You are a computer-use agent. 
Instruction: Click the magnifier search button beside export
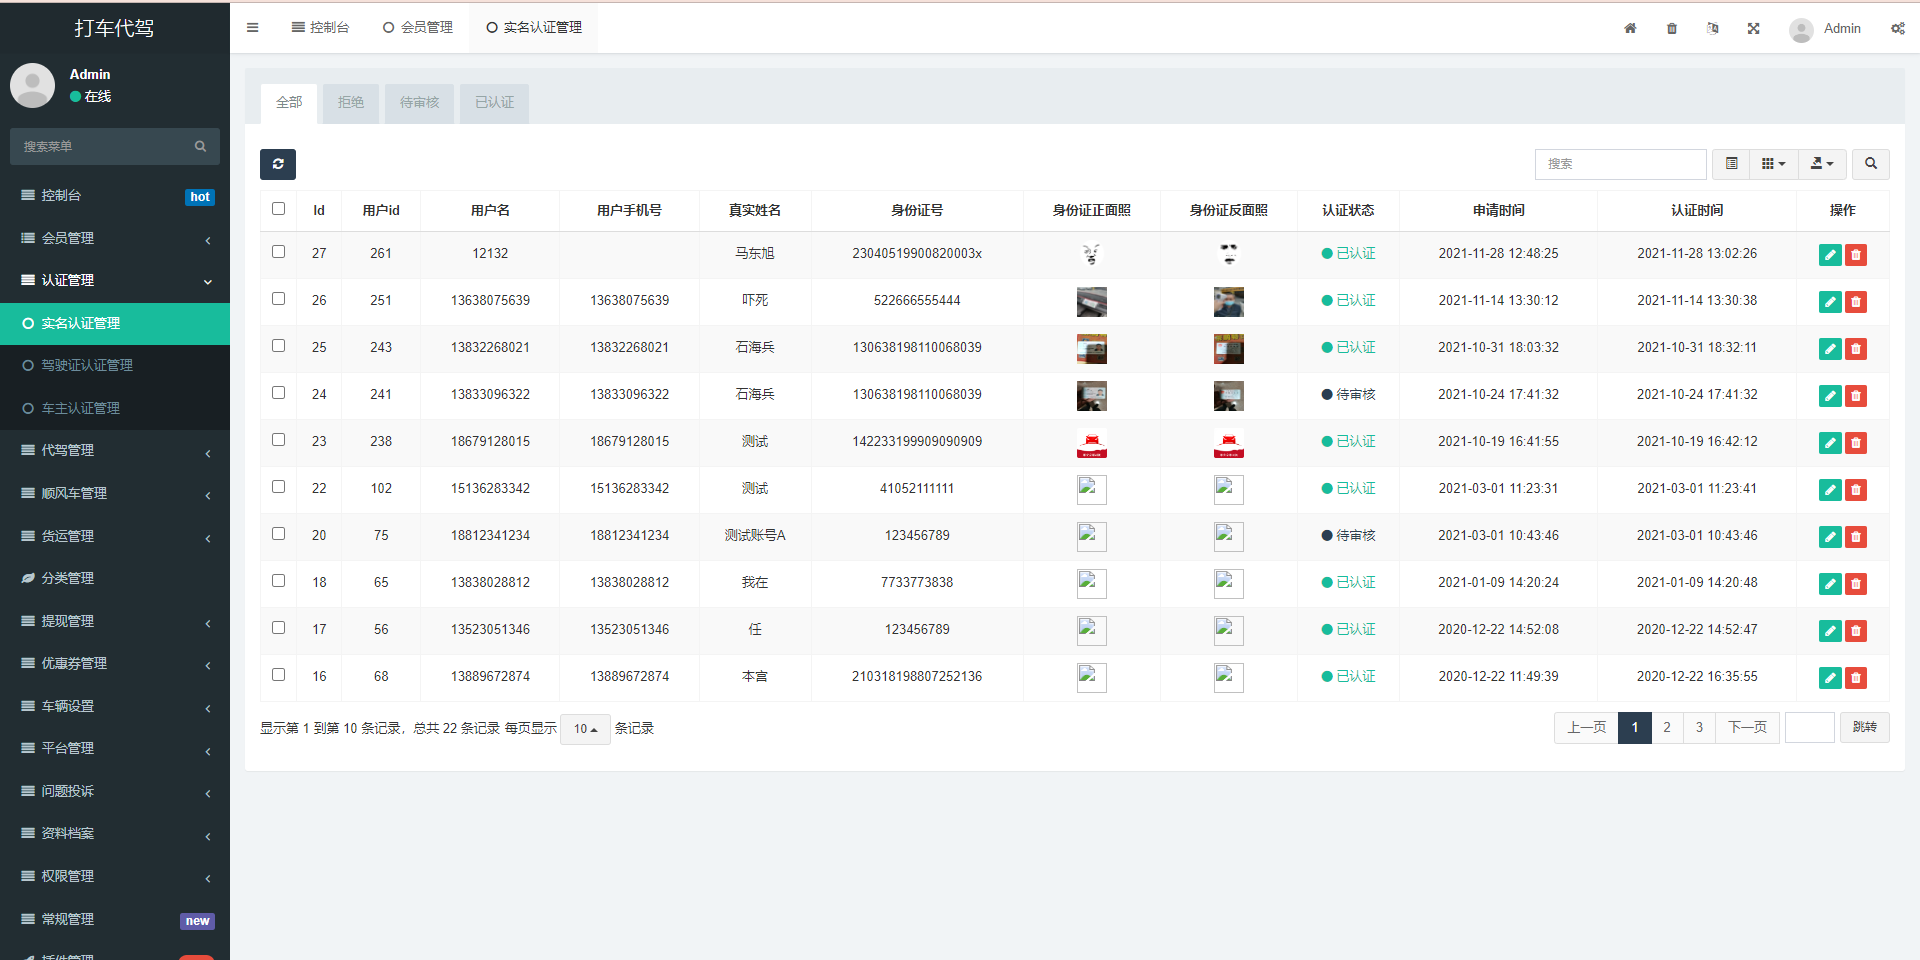[1870, 164]
